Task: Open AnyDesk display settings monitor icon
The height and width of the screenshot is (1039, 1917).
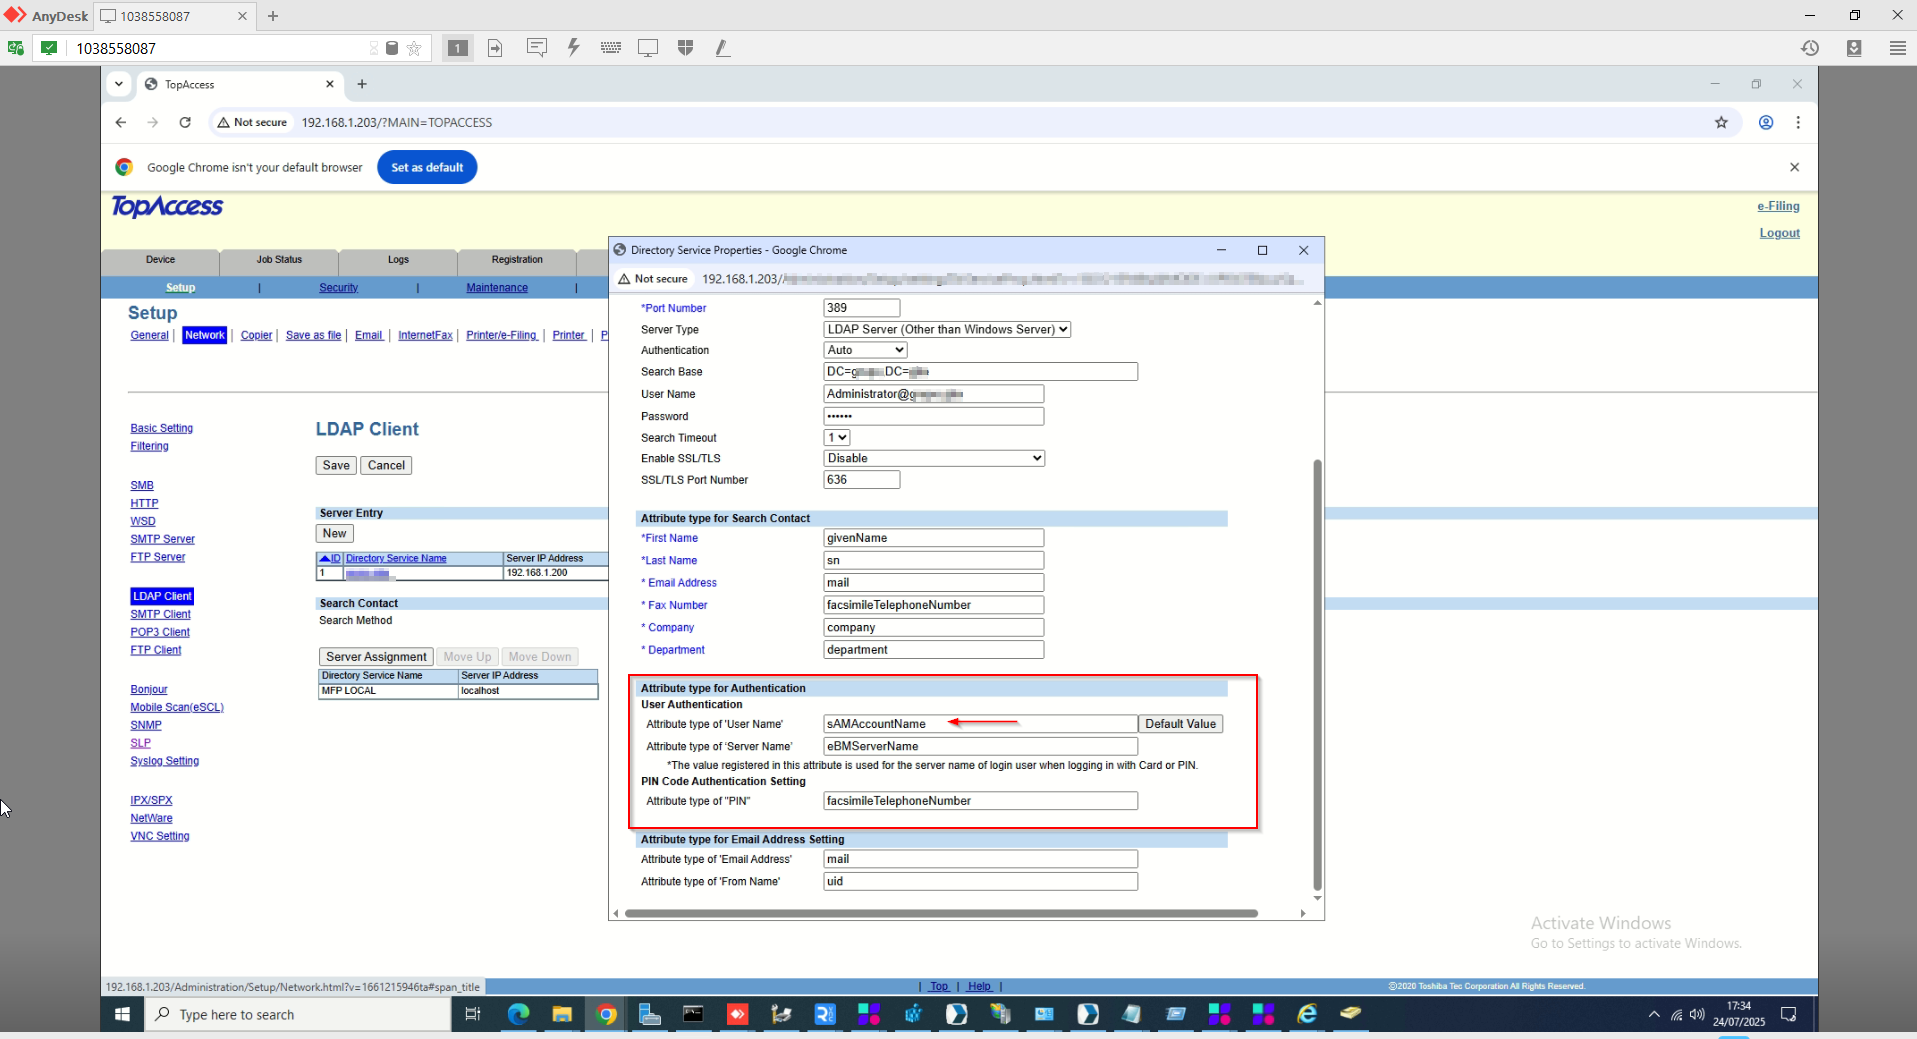Action: point(648,48)
